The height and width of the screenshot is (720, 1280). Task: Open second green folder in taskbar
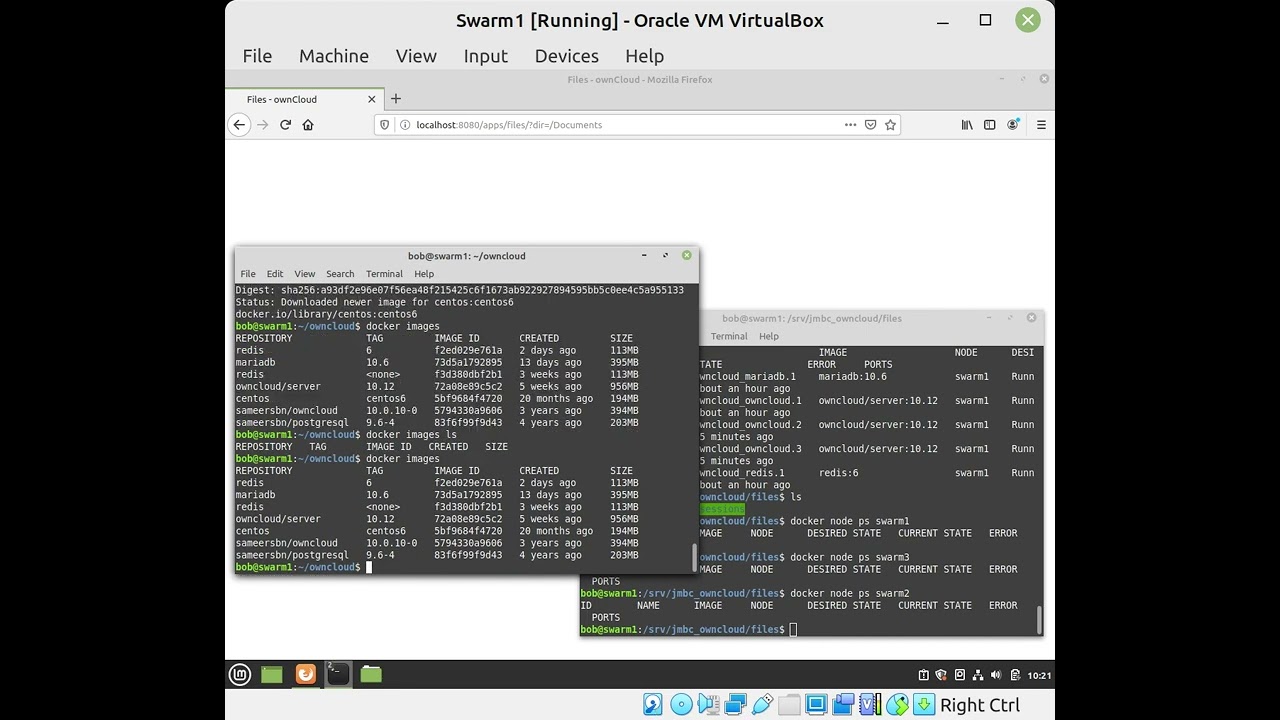tap(371, 675)
